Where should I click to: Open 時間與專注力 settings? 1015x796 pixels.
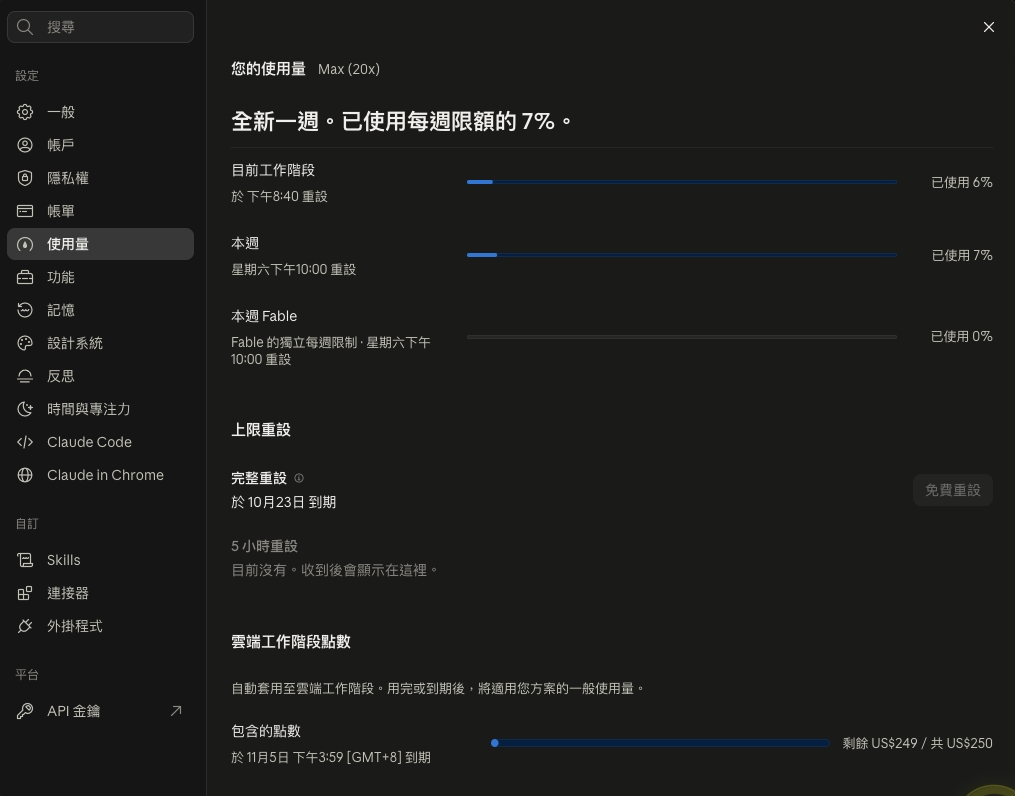click(x=100, y=409)
